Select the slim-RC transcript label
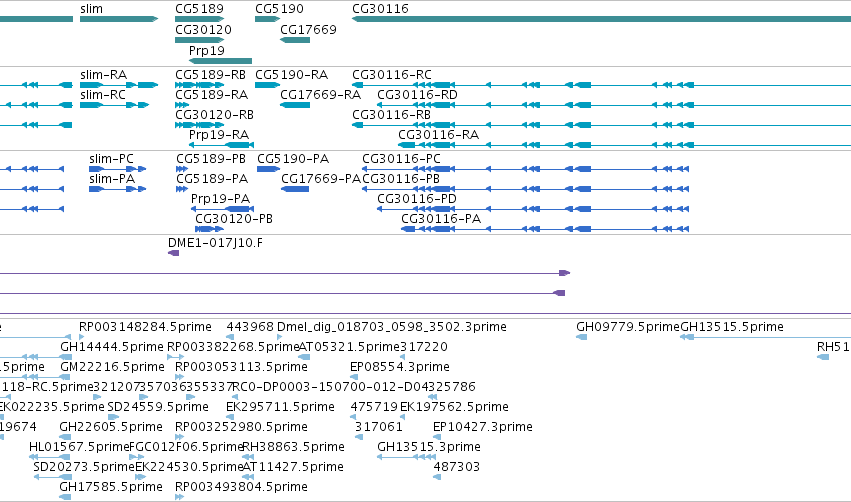 coord(103,94)
